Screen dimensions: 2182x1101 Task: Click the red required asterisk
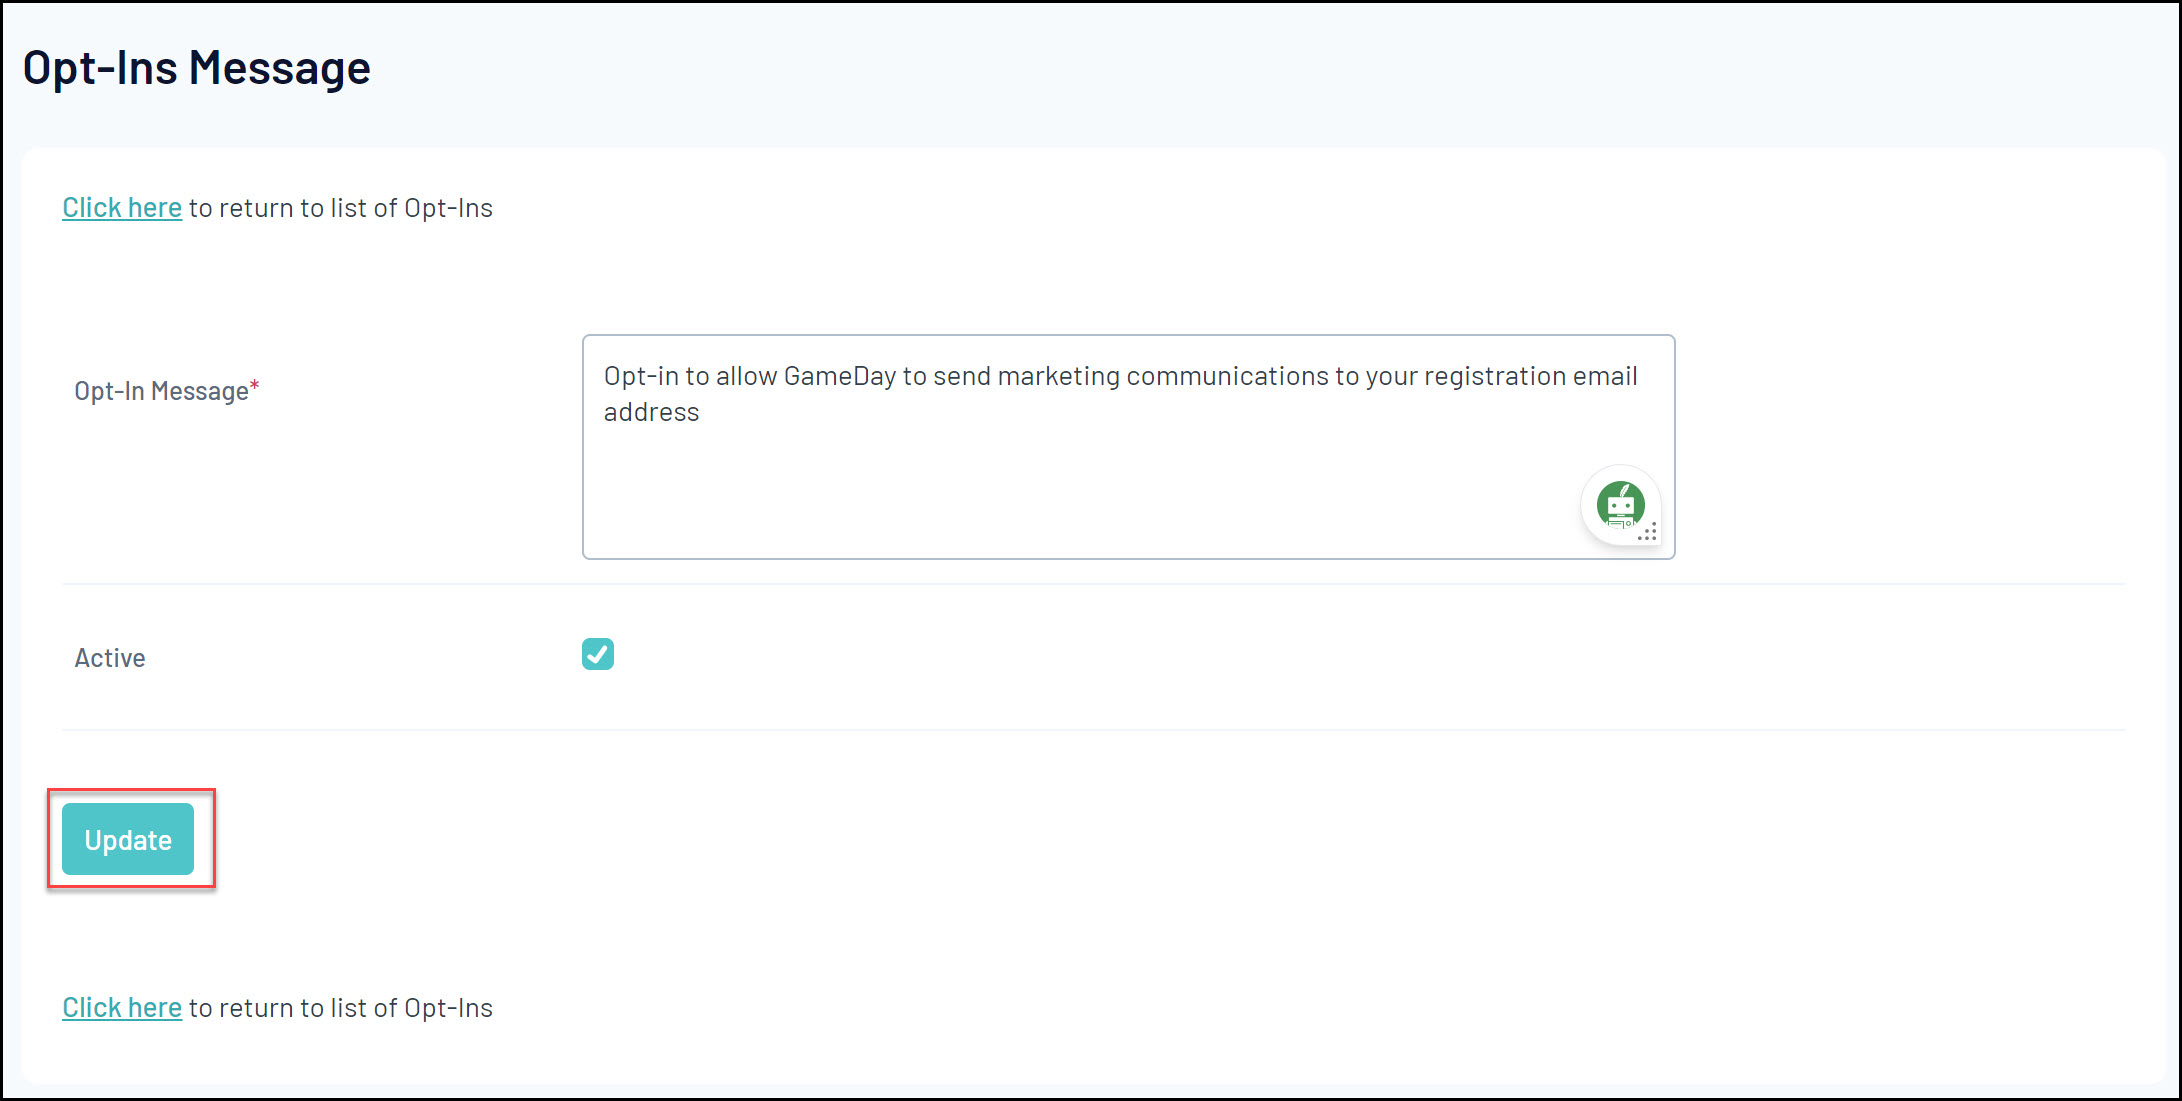[x=255, y=385]
